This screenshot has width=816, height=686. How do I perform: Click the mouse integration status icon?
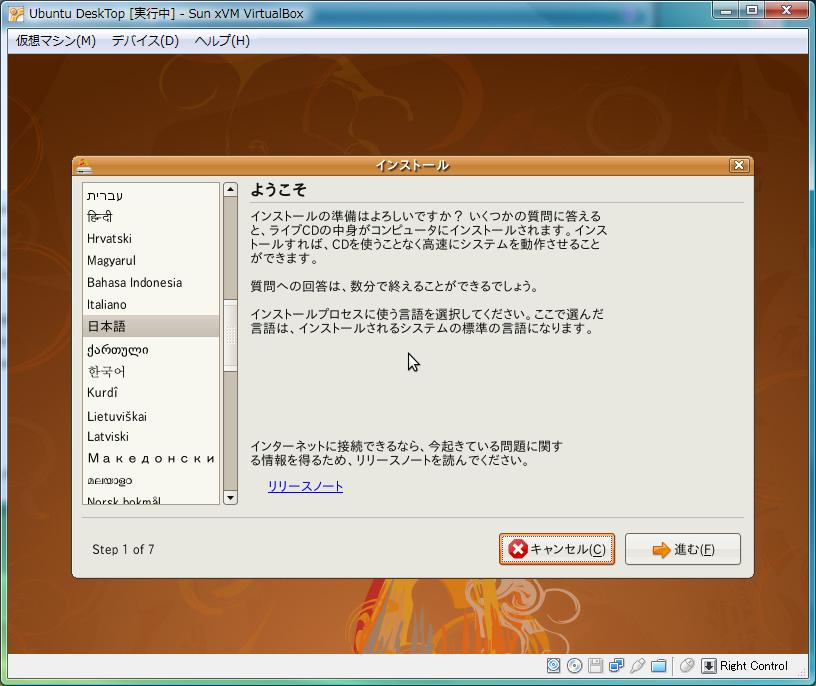click(x=687, y=665)
